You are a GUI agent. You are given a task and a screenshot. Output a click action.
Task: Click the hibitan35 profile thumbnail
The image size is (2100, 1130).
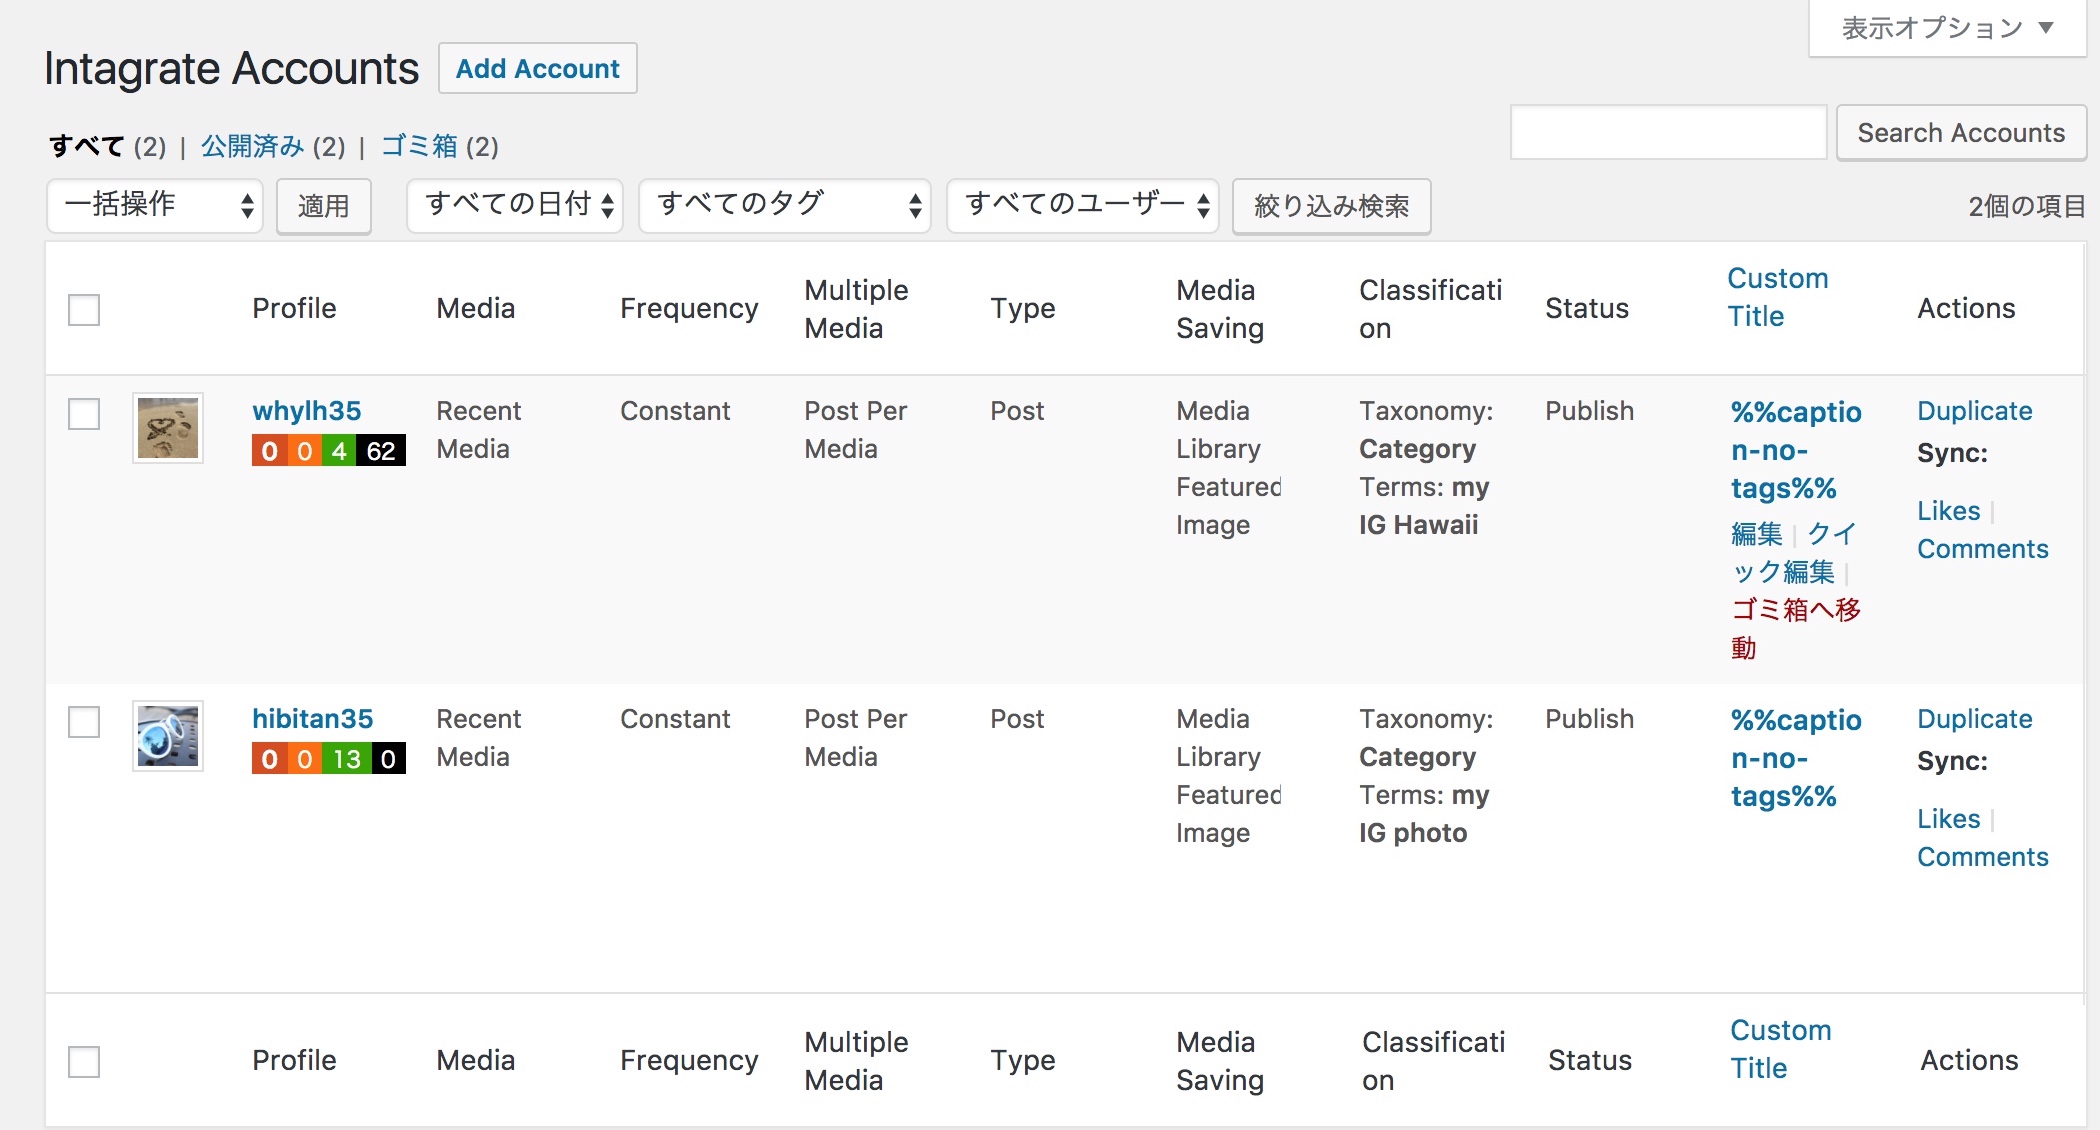click(168, 736)
